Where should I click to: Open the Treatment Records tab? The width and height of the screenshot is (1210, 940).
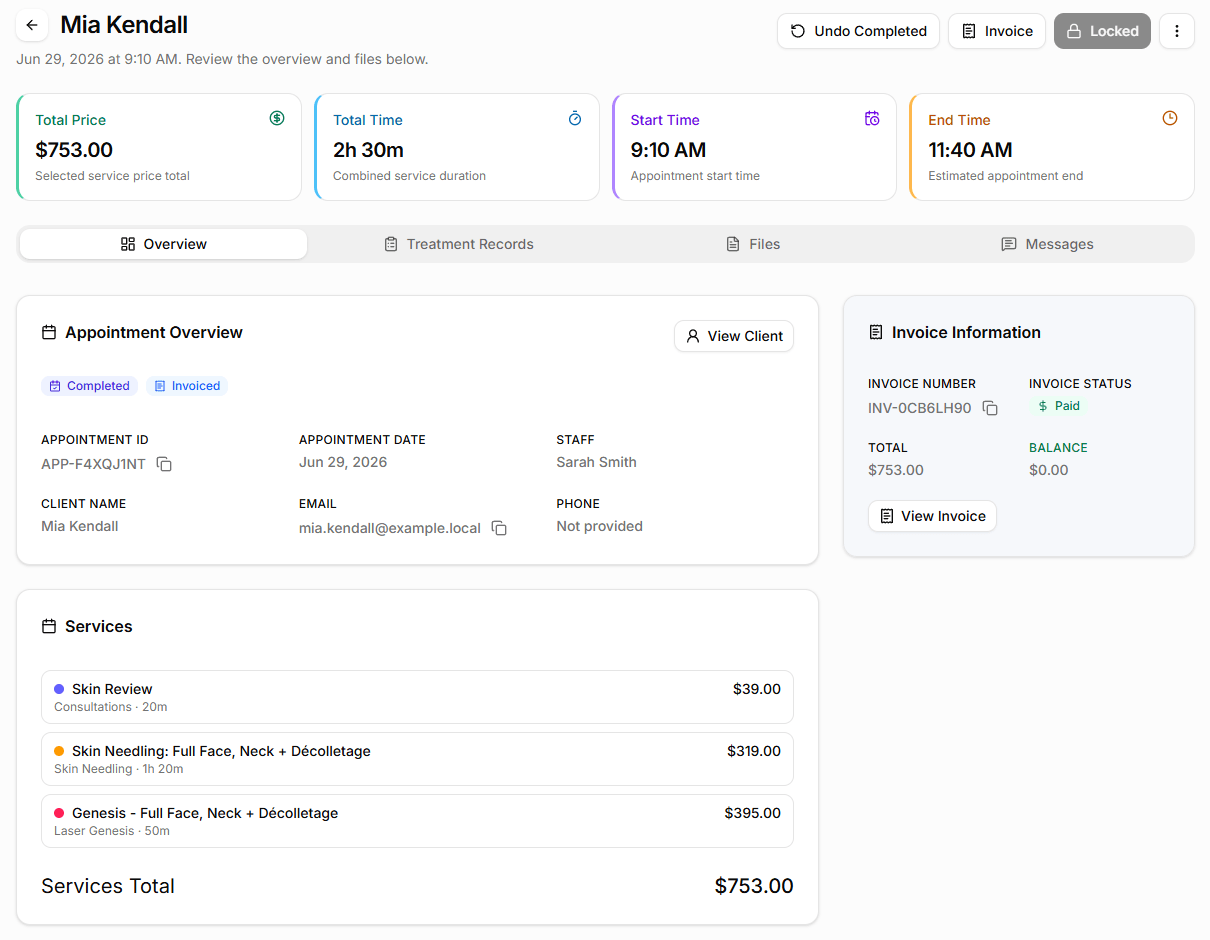pos(459,244)
